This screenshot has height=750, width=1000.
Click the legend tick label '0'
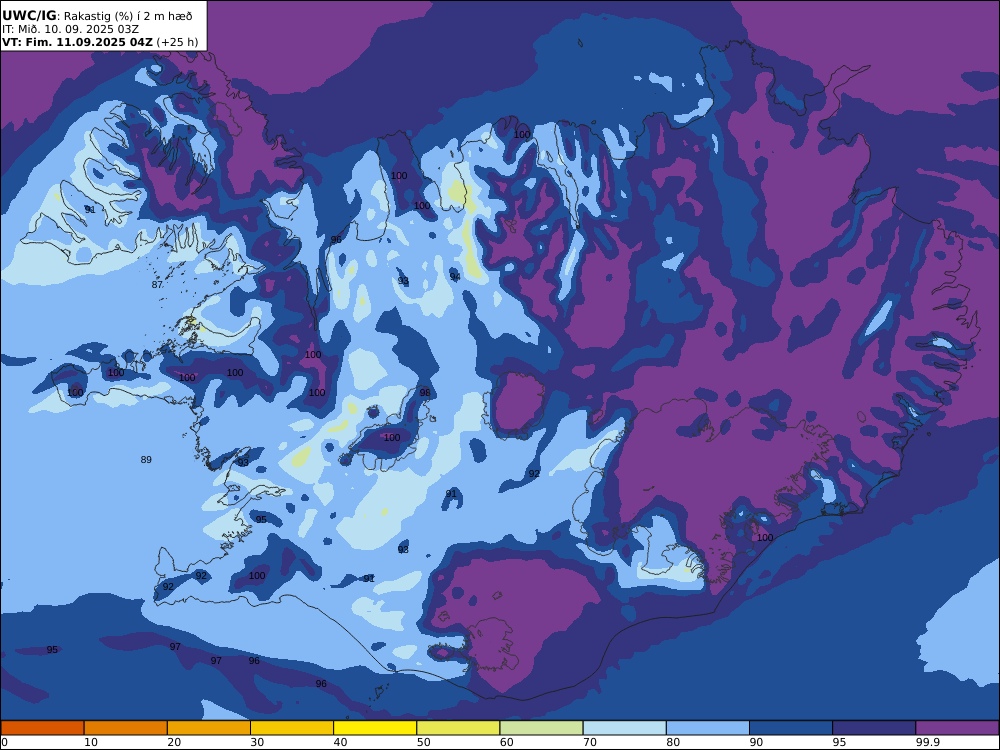pyautogui.click(x=4, y=742)
